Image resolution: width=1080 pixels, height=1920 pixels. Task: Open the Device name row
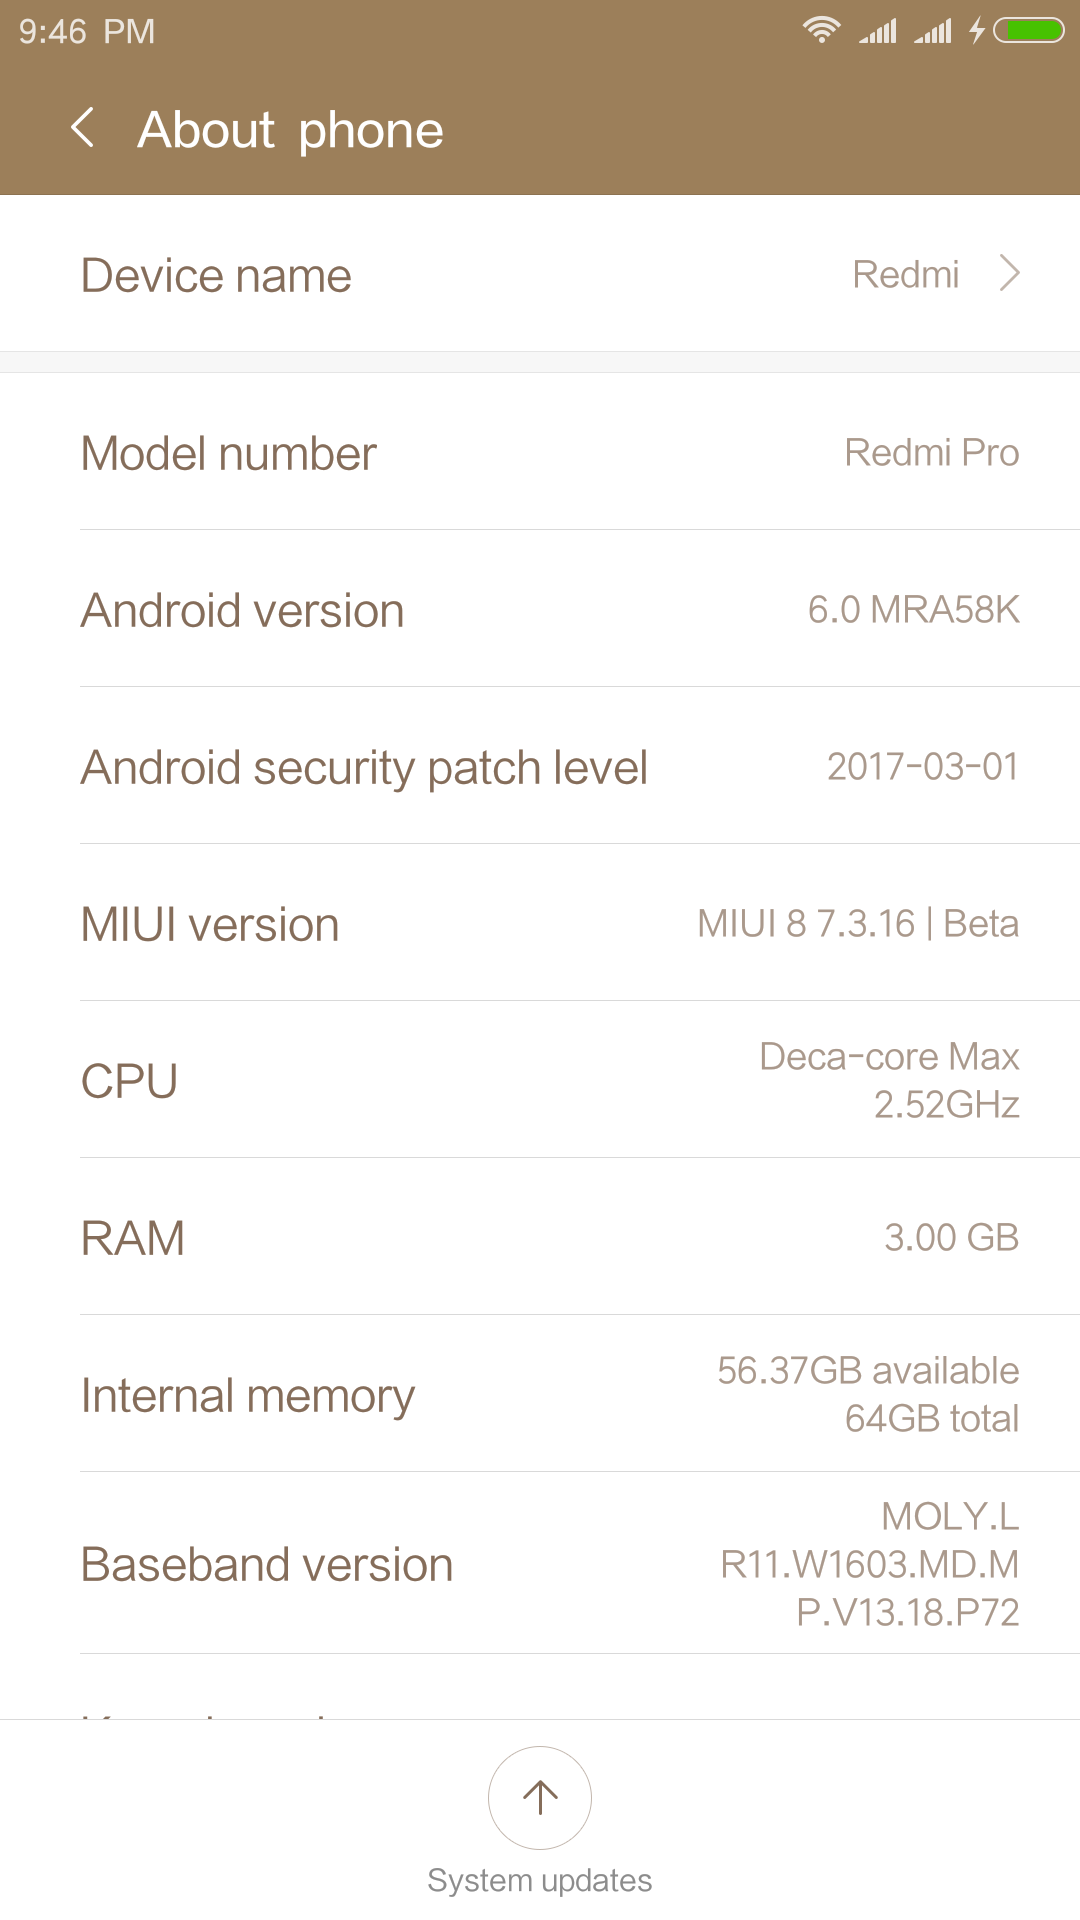point(540,274)
